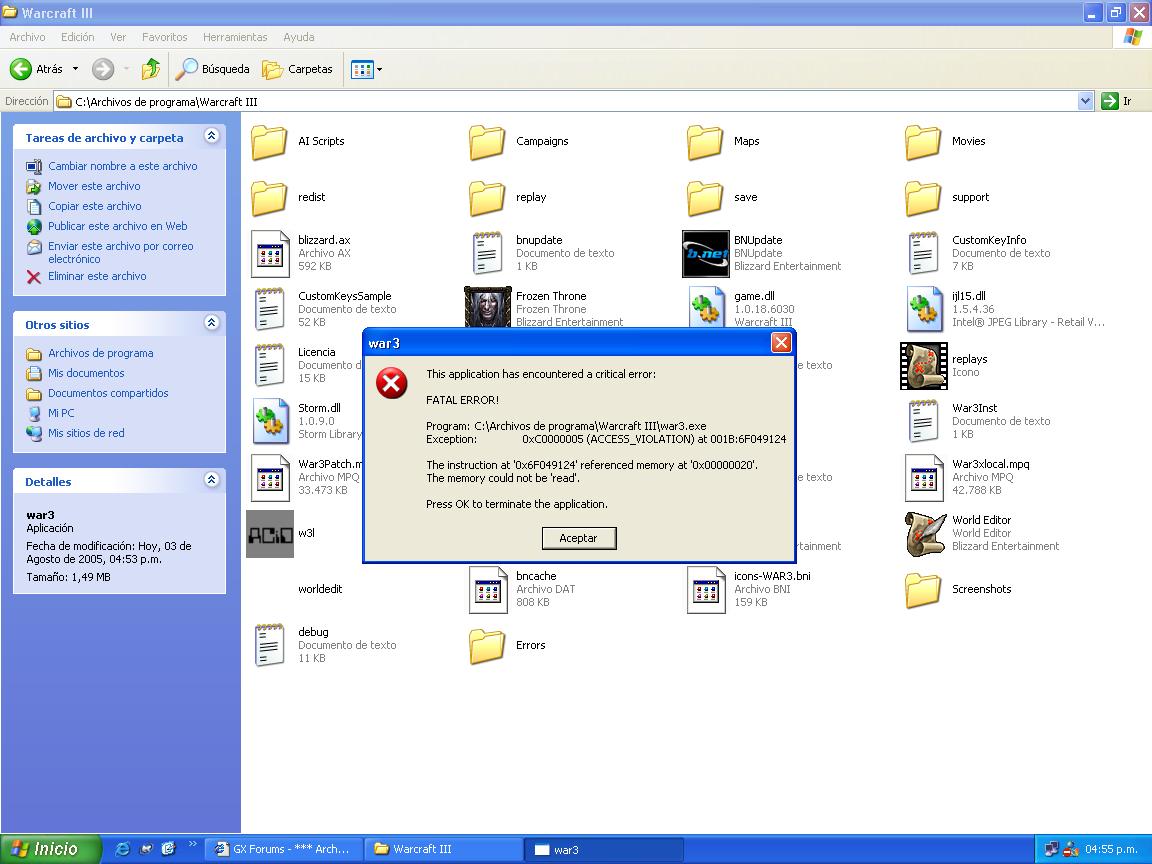Go to Mi PC link
This screenshot has height=864, width=1152.
(x=61, y=413)
